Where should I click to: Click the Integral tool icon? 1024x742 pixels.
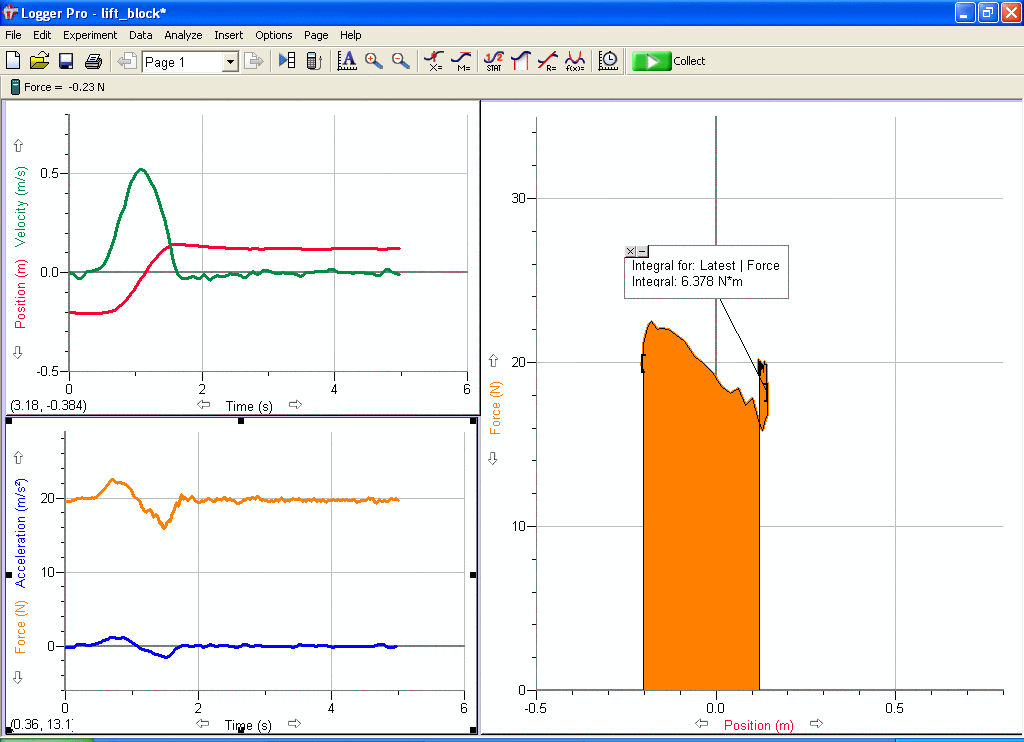click(521, 61)
